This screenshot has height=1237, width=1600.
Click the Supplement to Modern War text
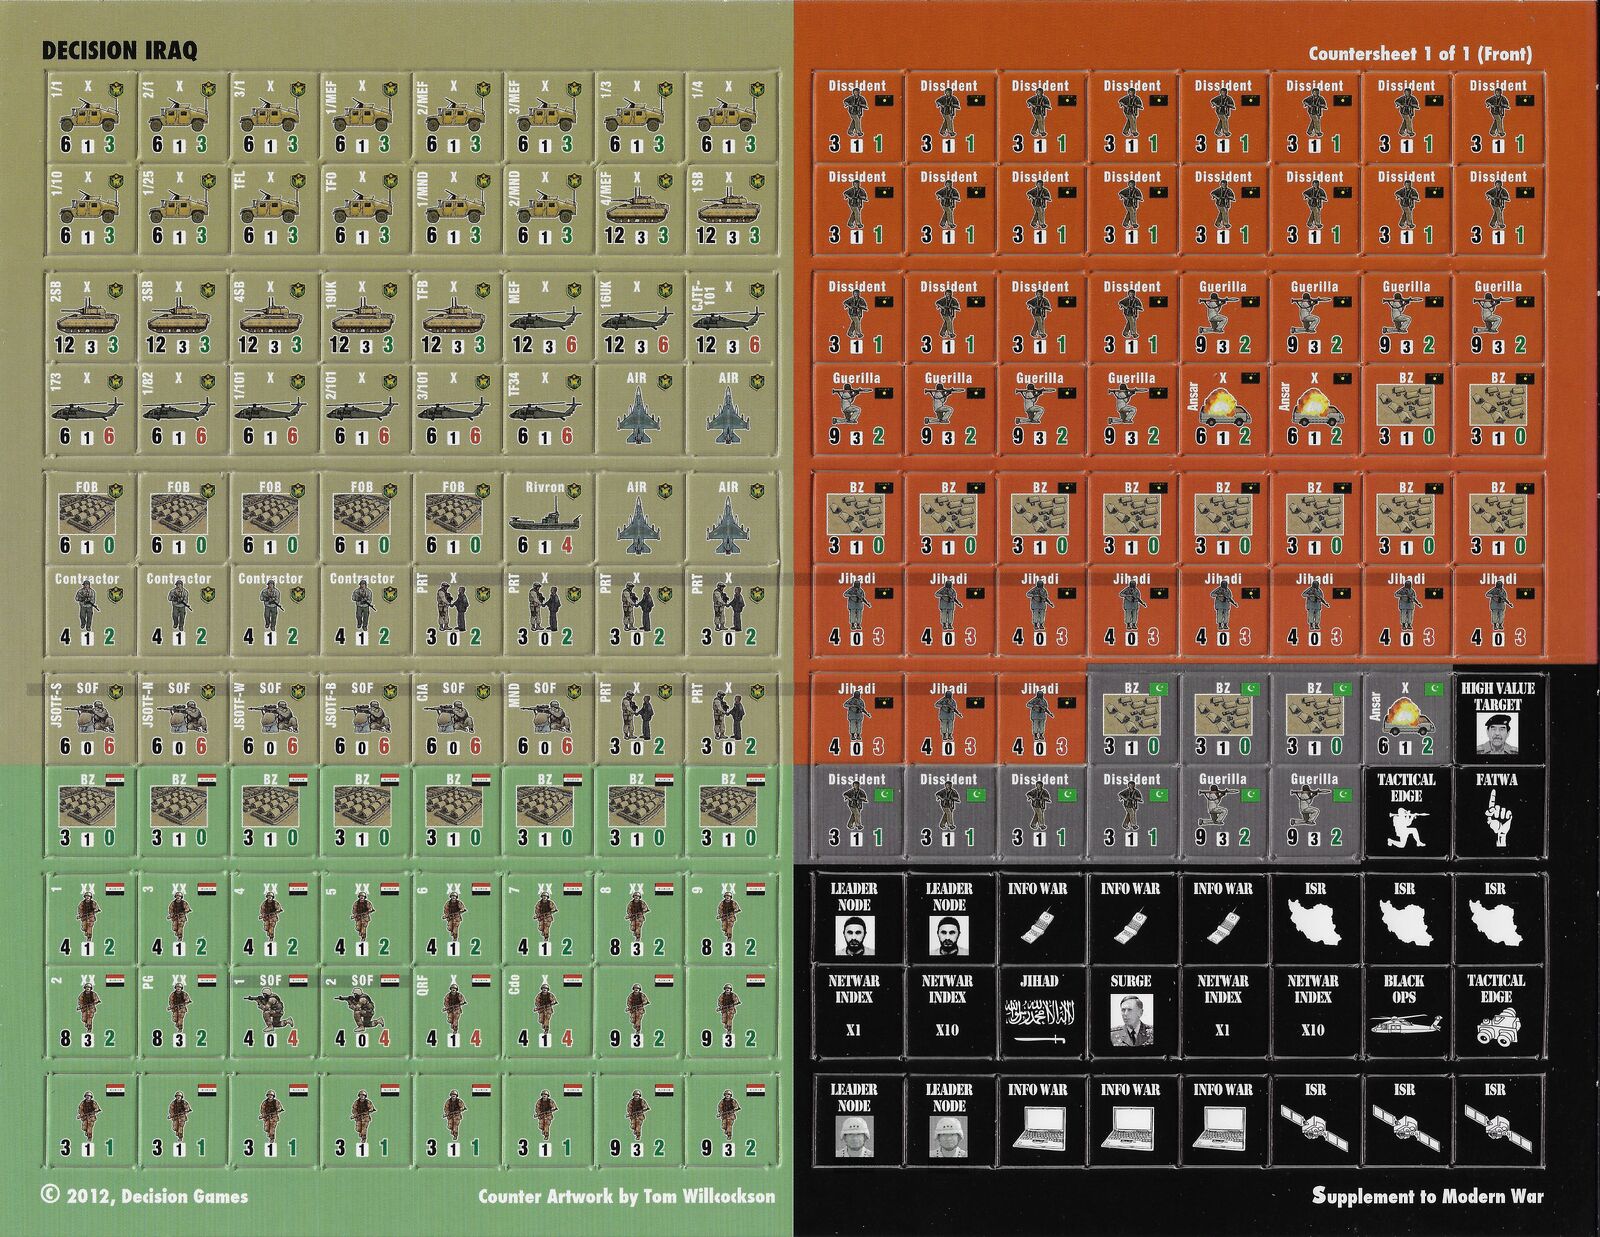point(1427,1196)
